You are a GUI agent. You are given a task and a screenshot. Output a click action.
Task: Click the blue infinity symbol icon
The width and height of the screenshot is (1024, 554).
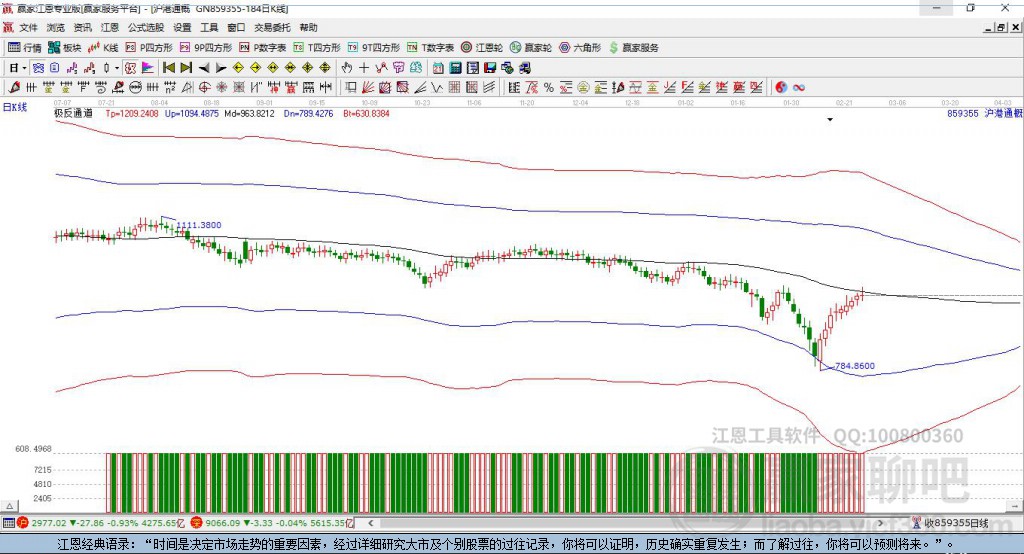tap(800, 88)
